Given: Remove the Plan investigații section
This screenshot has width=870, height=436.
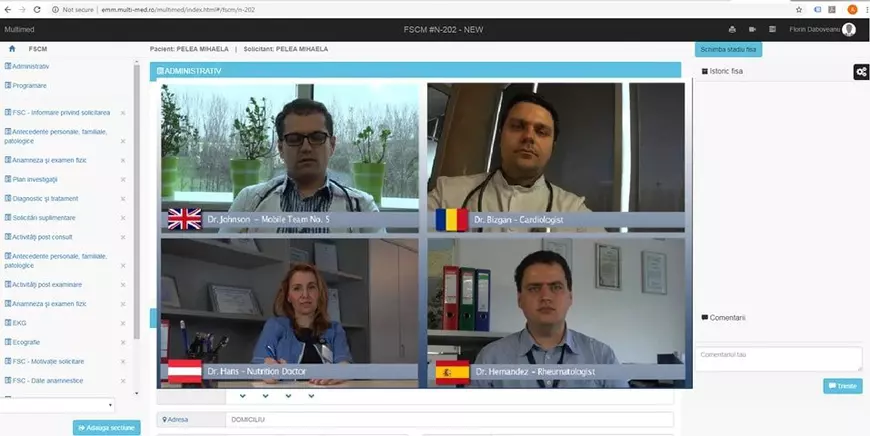Looking at the screenshot, I should coord(123,180).
